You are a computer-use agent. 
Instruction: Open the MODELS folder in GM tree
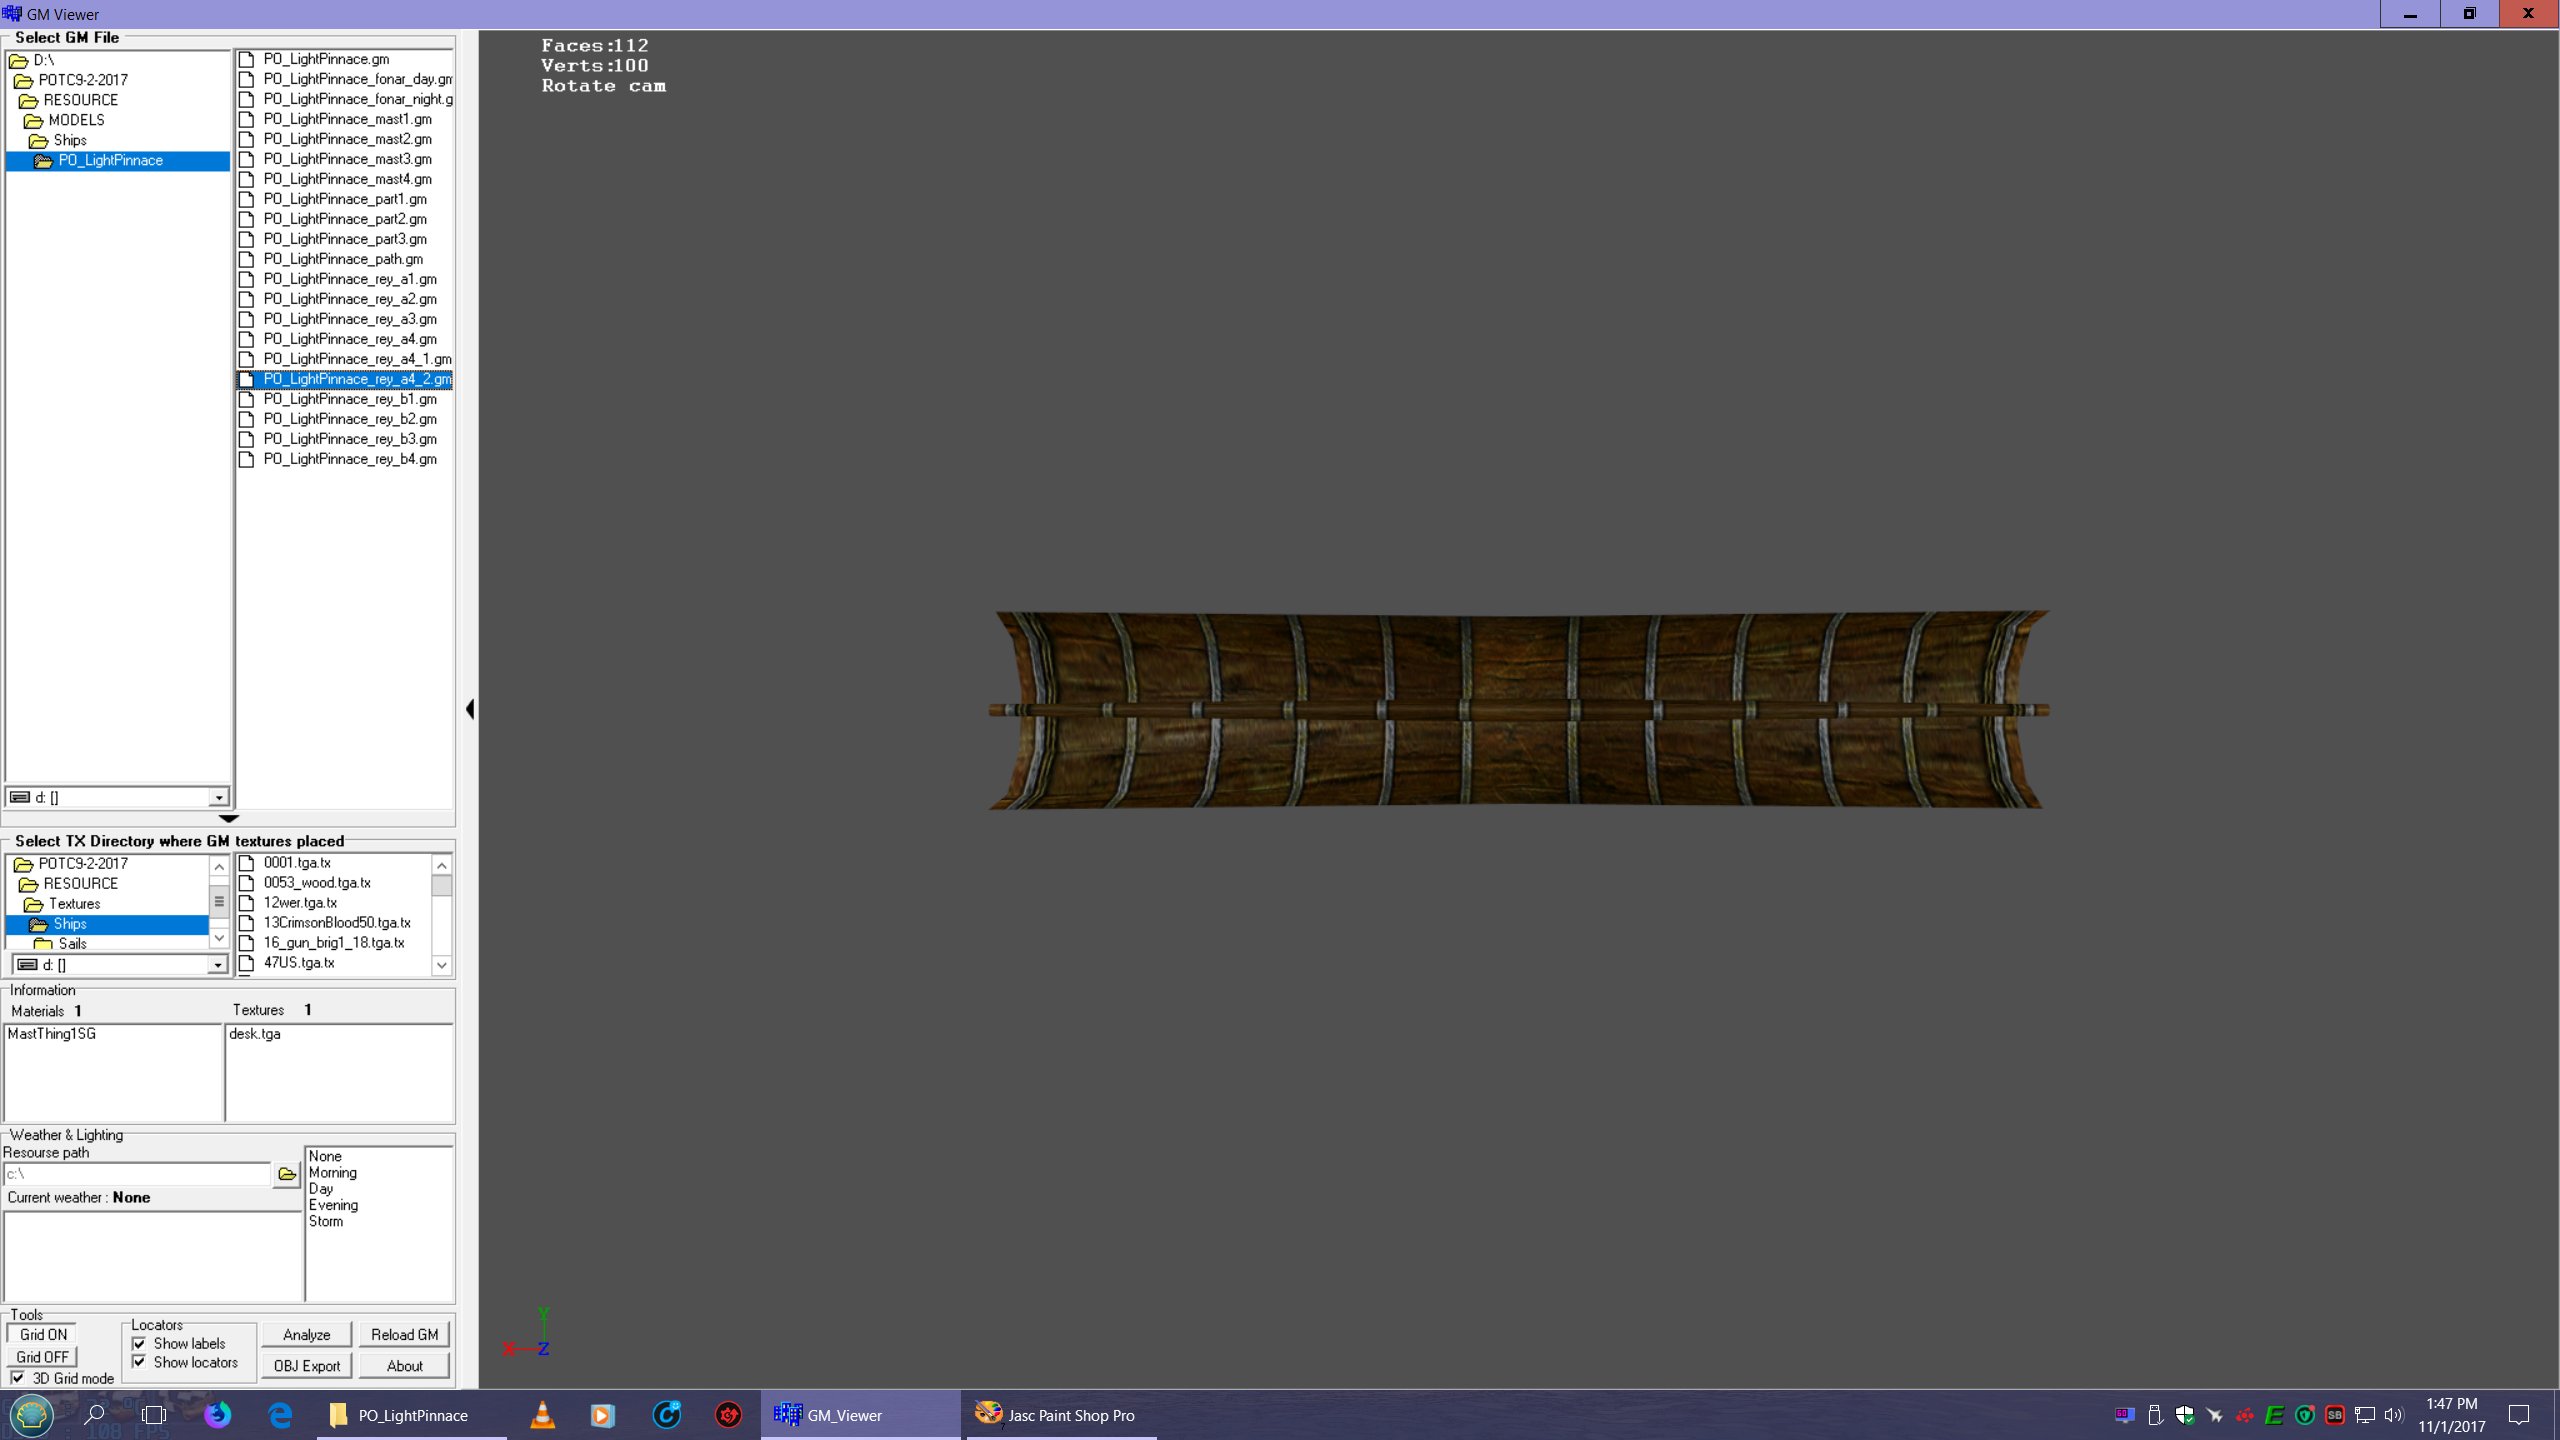point(76,120)
